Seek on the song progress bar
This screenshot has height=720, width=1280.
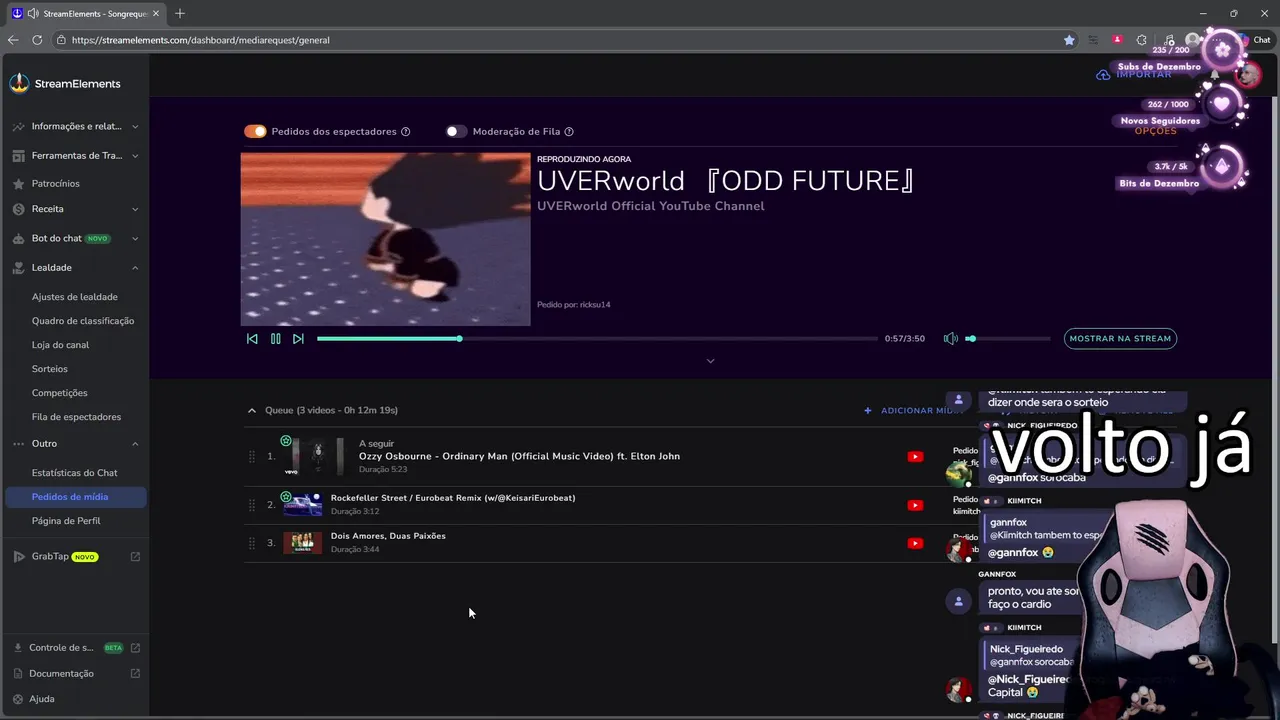(597, 339)
